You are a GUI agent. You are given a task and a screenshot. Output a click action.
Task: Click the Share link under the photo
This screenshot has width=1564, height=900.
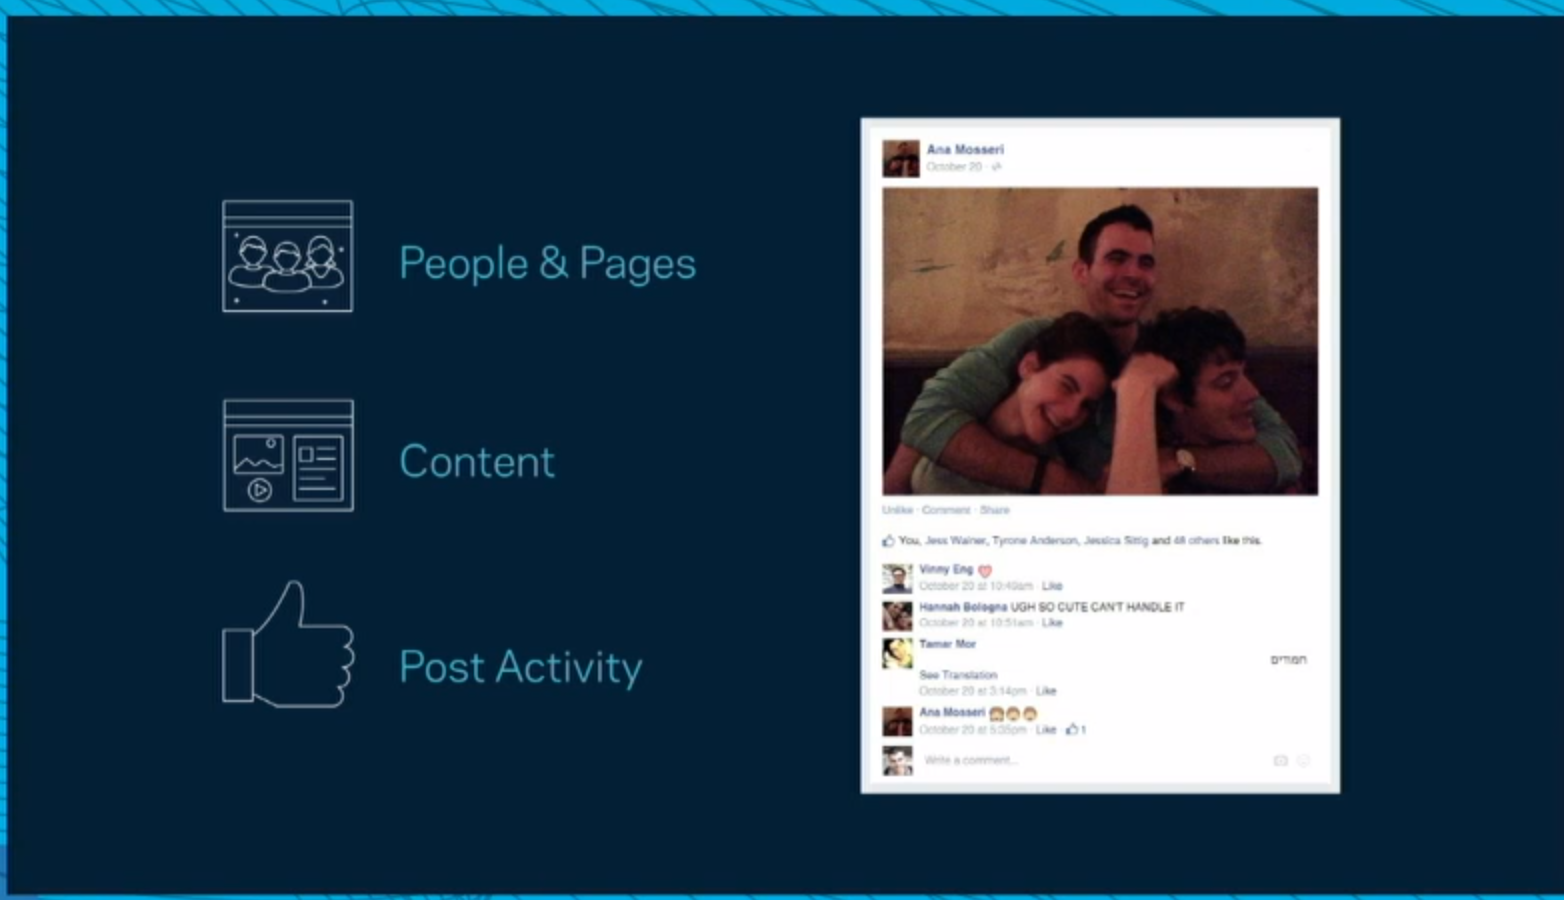pyautogui.click(x=994, y=510)
